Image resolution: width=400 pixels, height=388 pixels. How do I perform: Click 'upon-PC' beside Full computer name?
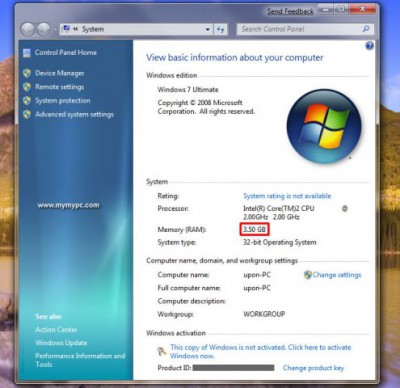point(257,288)
